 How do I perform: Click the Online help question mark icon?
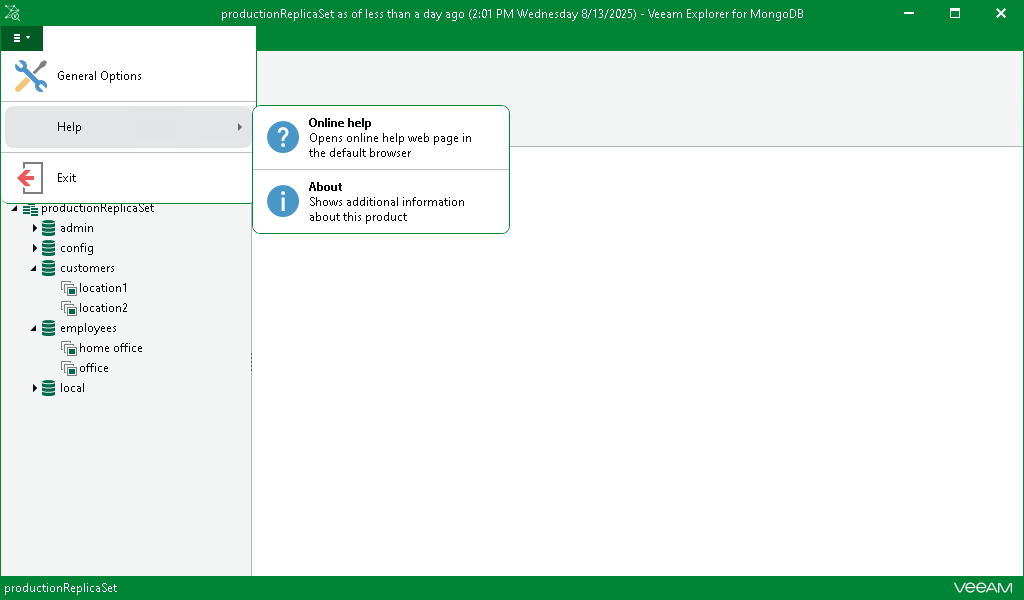[282, 137]
